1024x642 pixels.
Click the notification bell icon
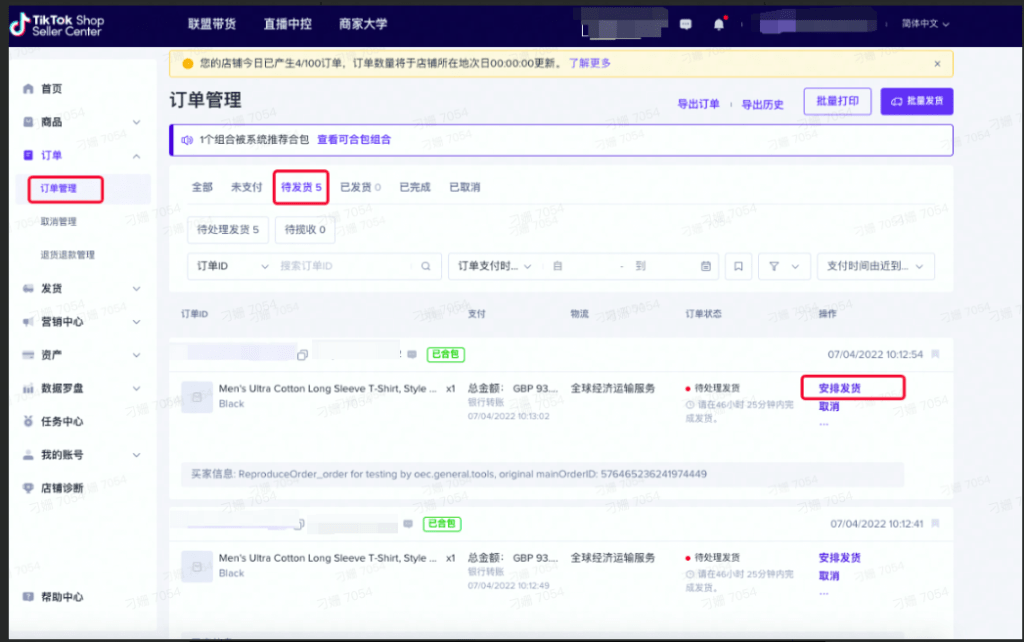point(719,22)
